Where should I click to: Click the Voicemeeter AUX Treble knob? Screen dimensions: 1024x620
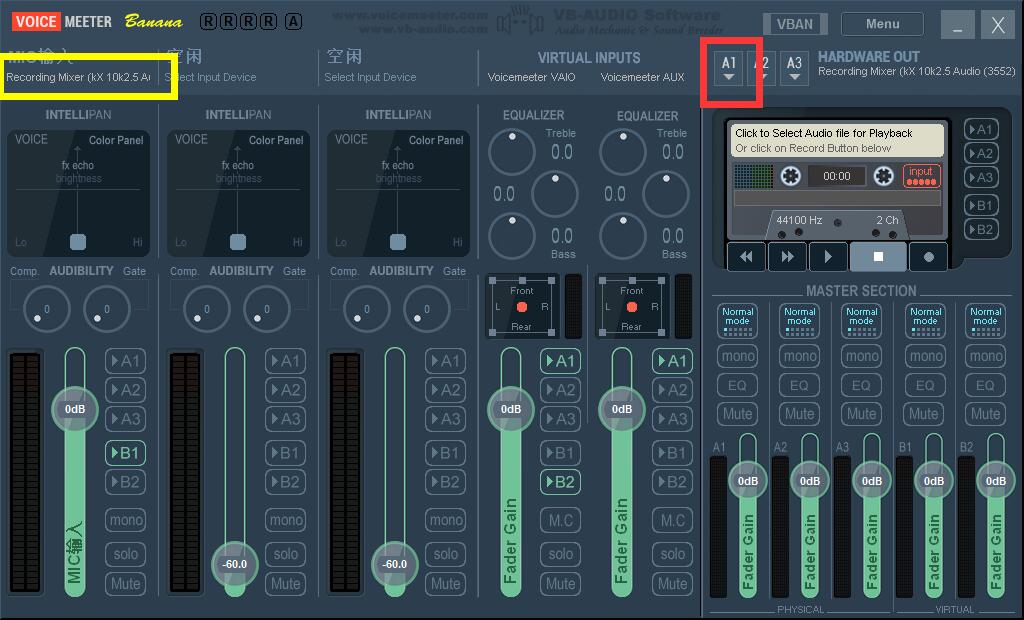[x=623, y=152]
